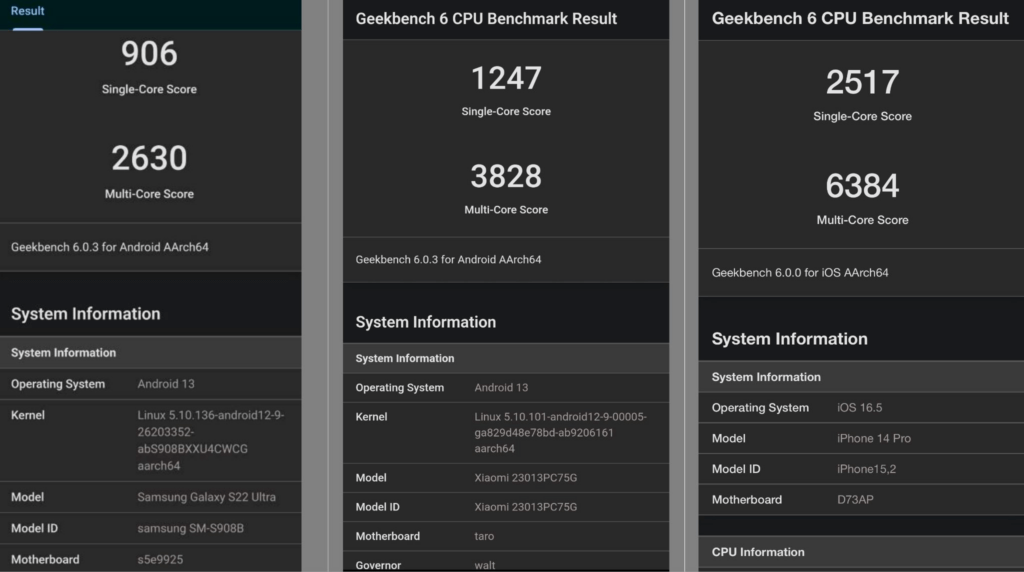
Task: Click the D73AP motherboard value
Action: (855, 499)
